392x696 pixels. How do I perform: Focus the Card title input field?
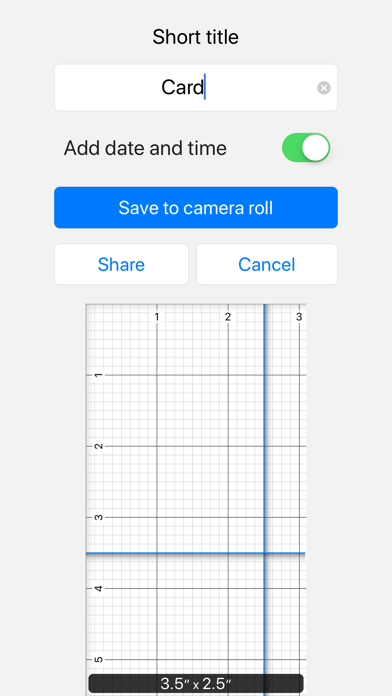[x=196, y=87]
